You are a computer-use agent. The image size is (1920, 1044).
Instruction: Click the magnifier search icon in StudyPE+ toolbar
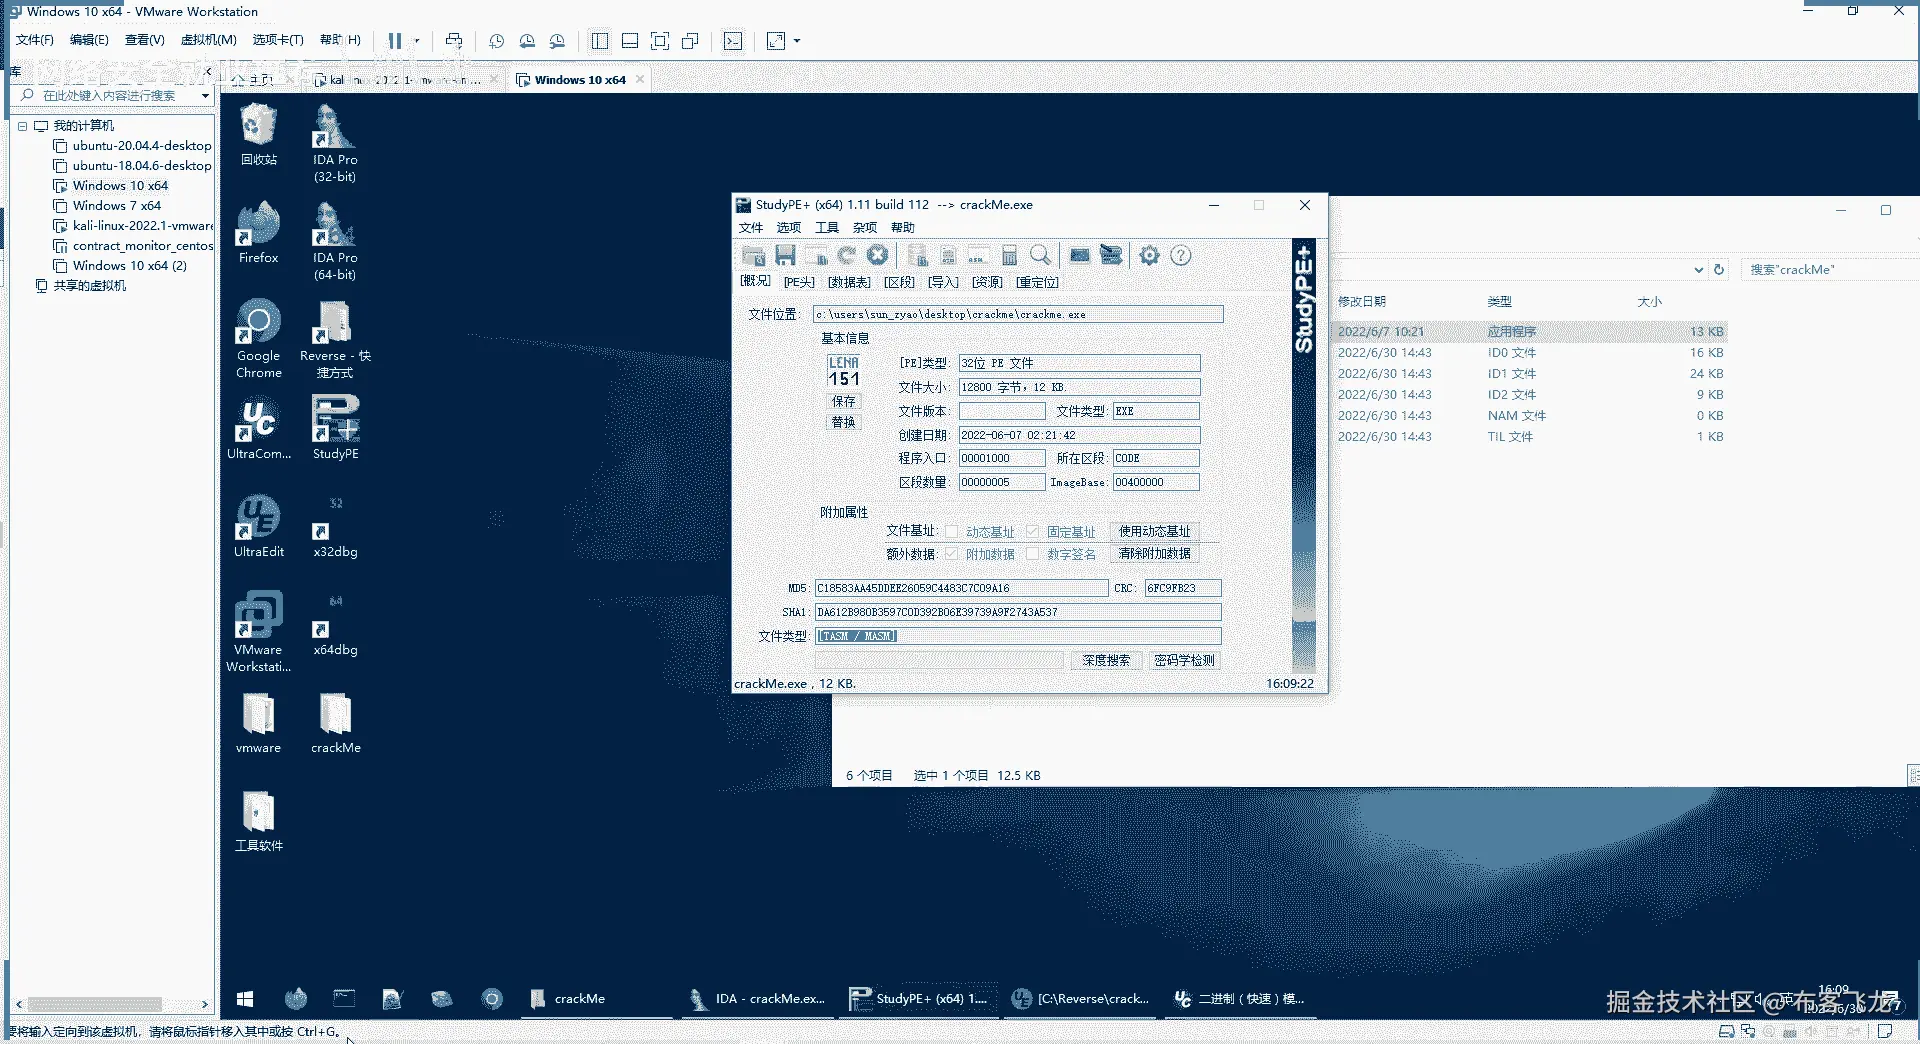click(x=1041, y=255)
